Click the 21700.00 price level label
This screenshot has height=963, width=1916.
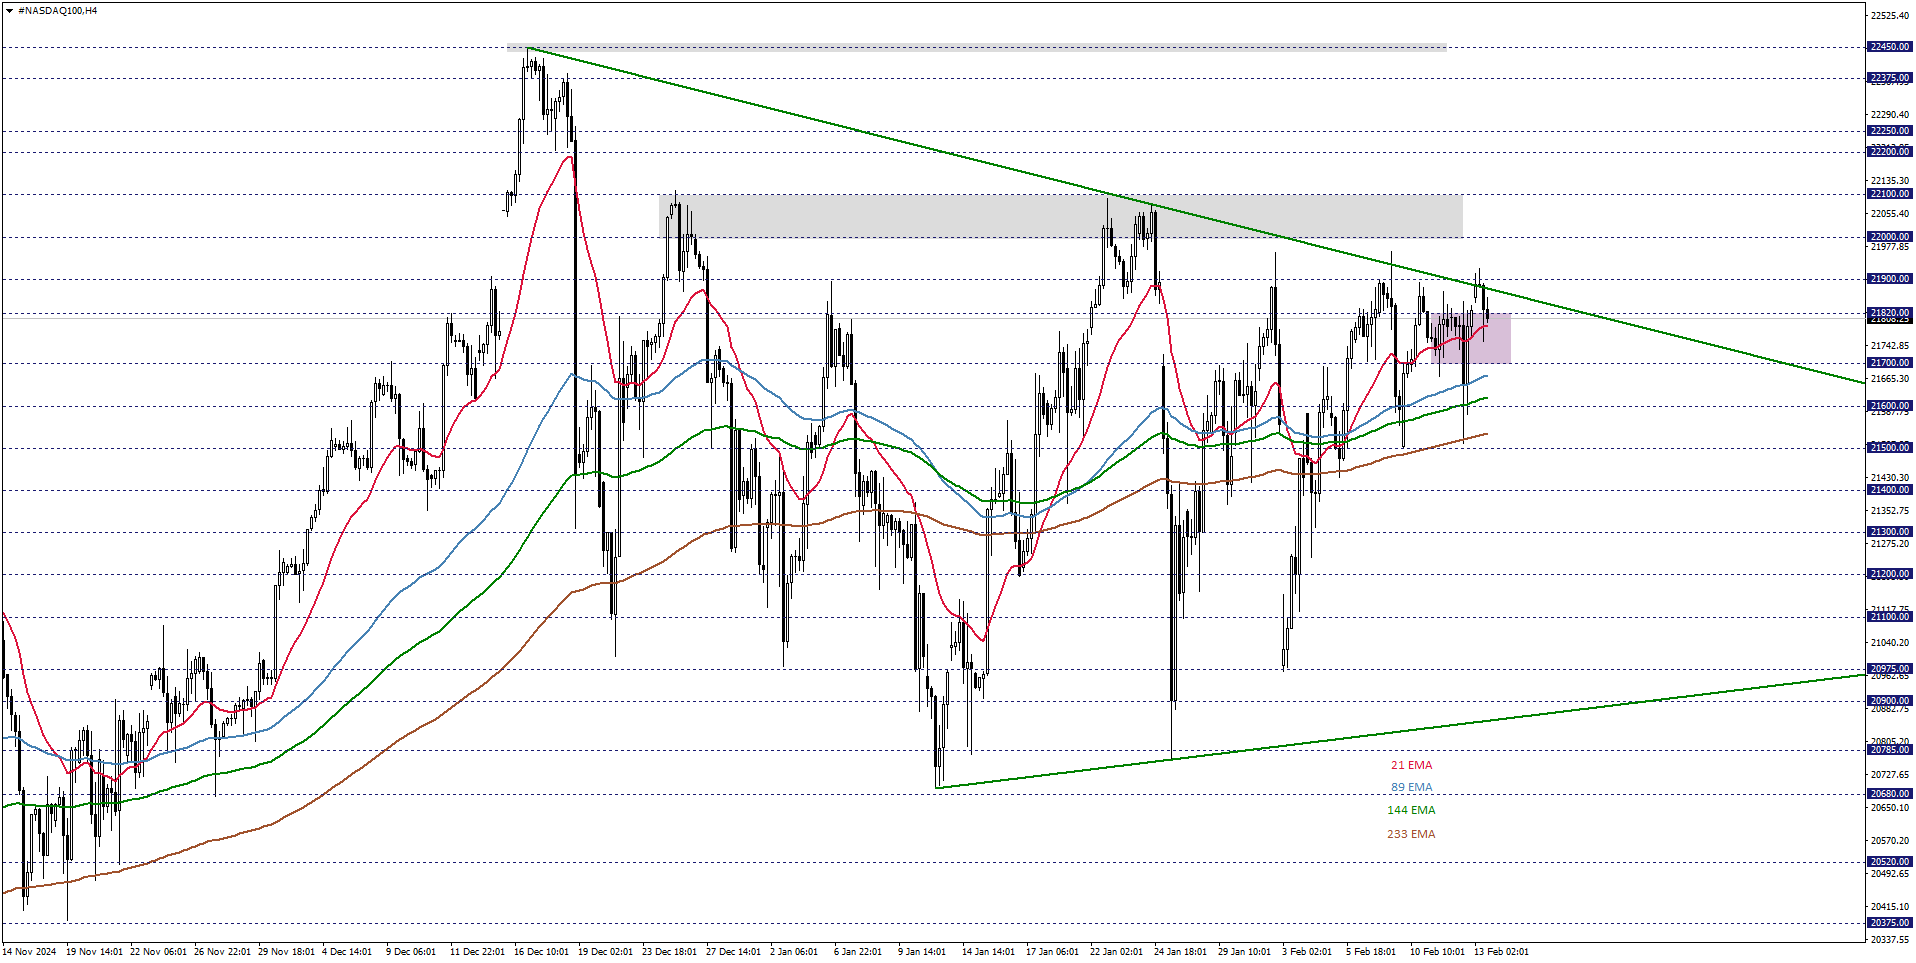pos(1890,363)
